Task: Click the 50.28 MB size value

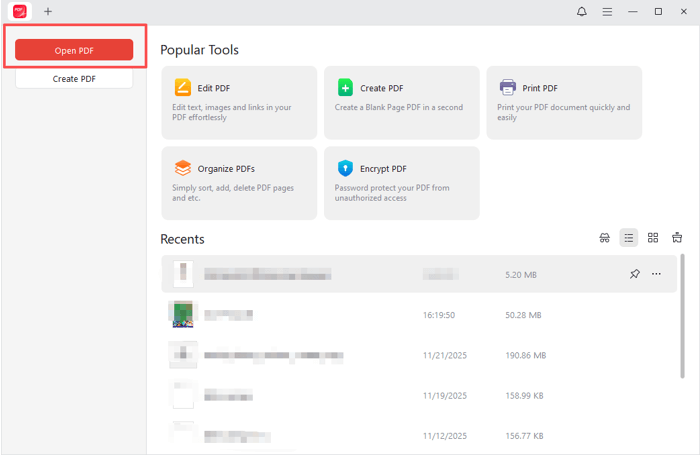Action: pyautogui.click(x=523, y=315)
